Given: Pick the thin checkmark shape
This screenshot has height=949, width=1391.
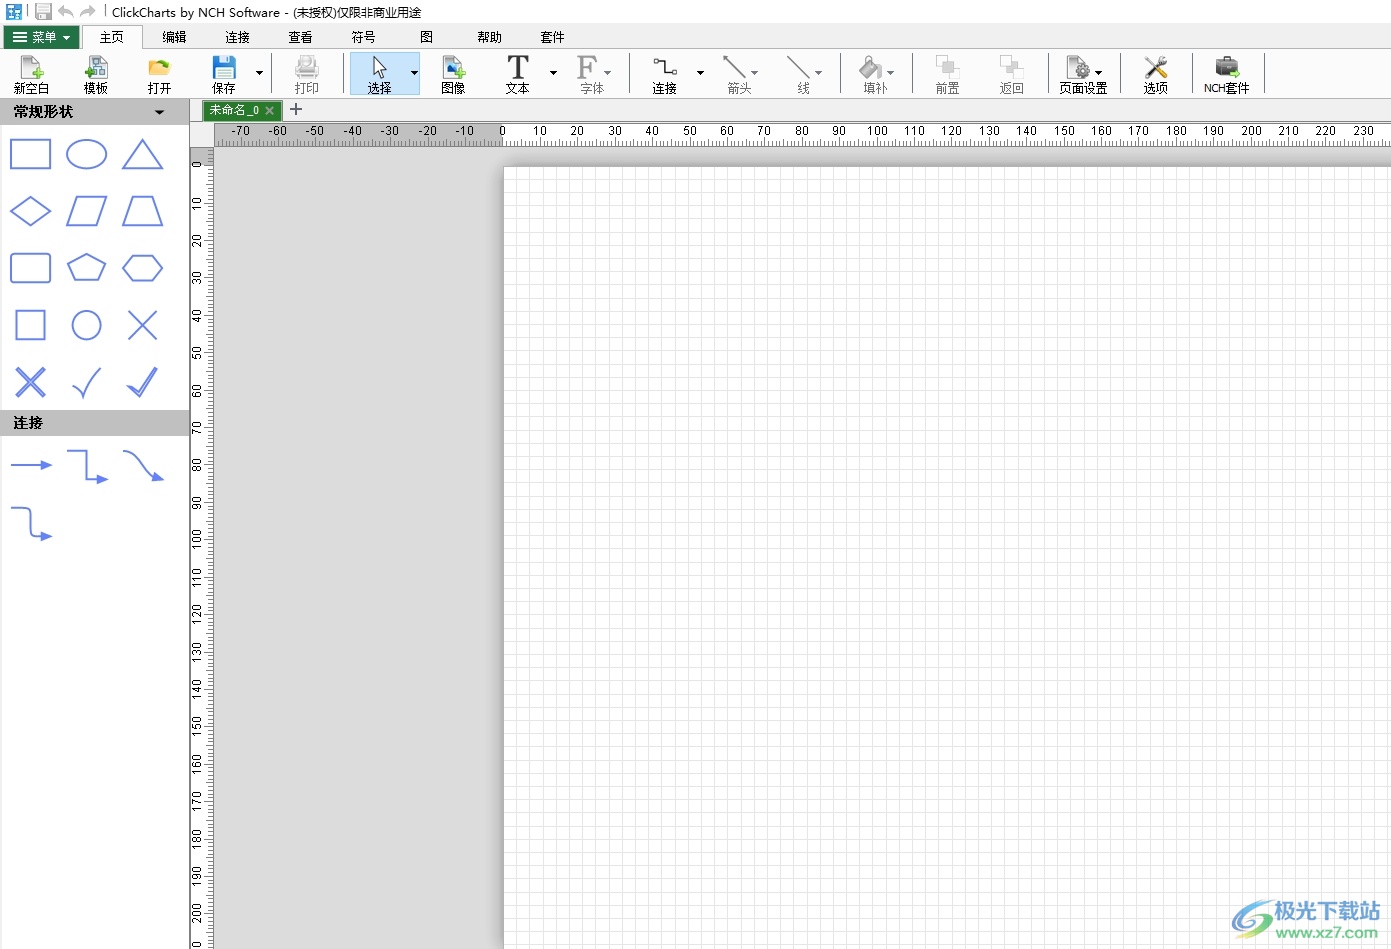Looking at the screenshot, I should 87,382.
